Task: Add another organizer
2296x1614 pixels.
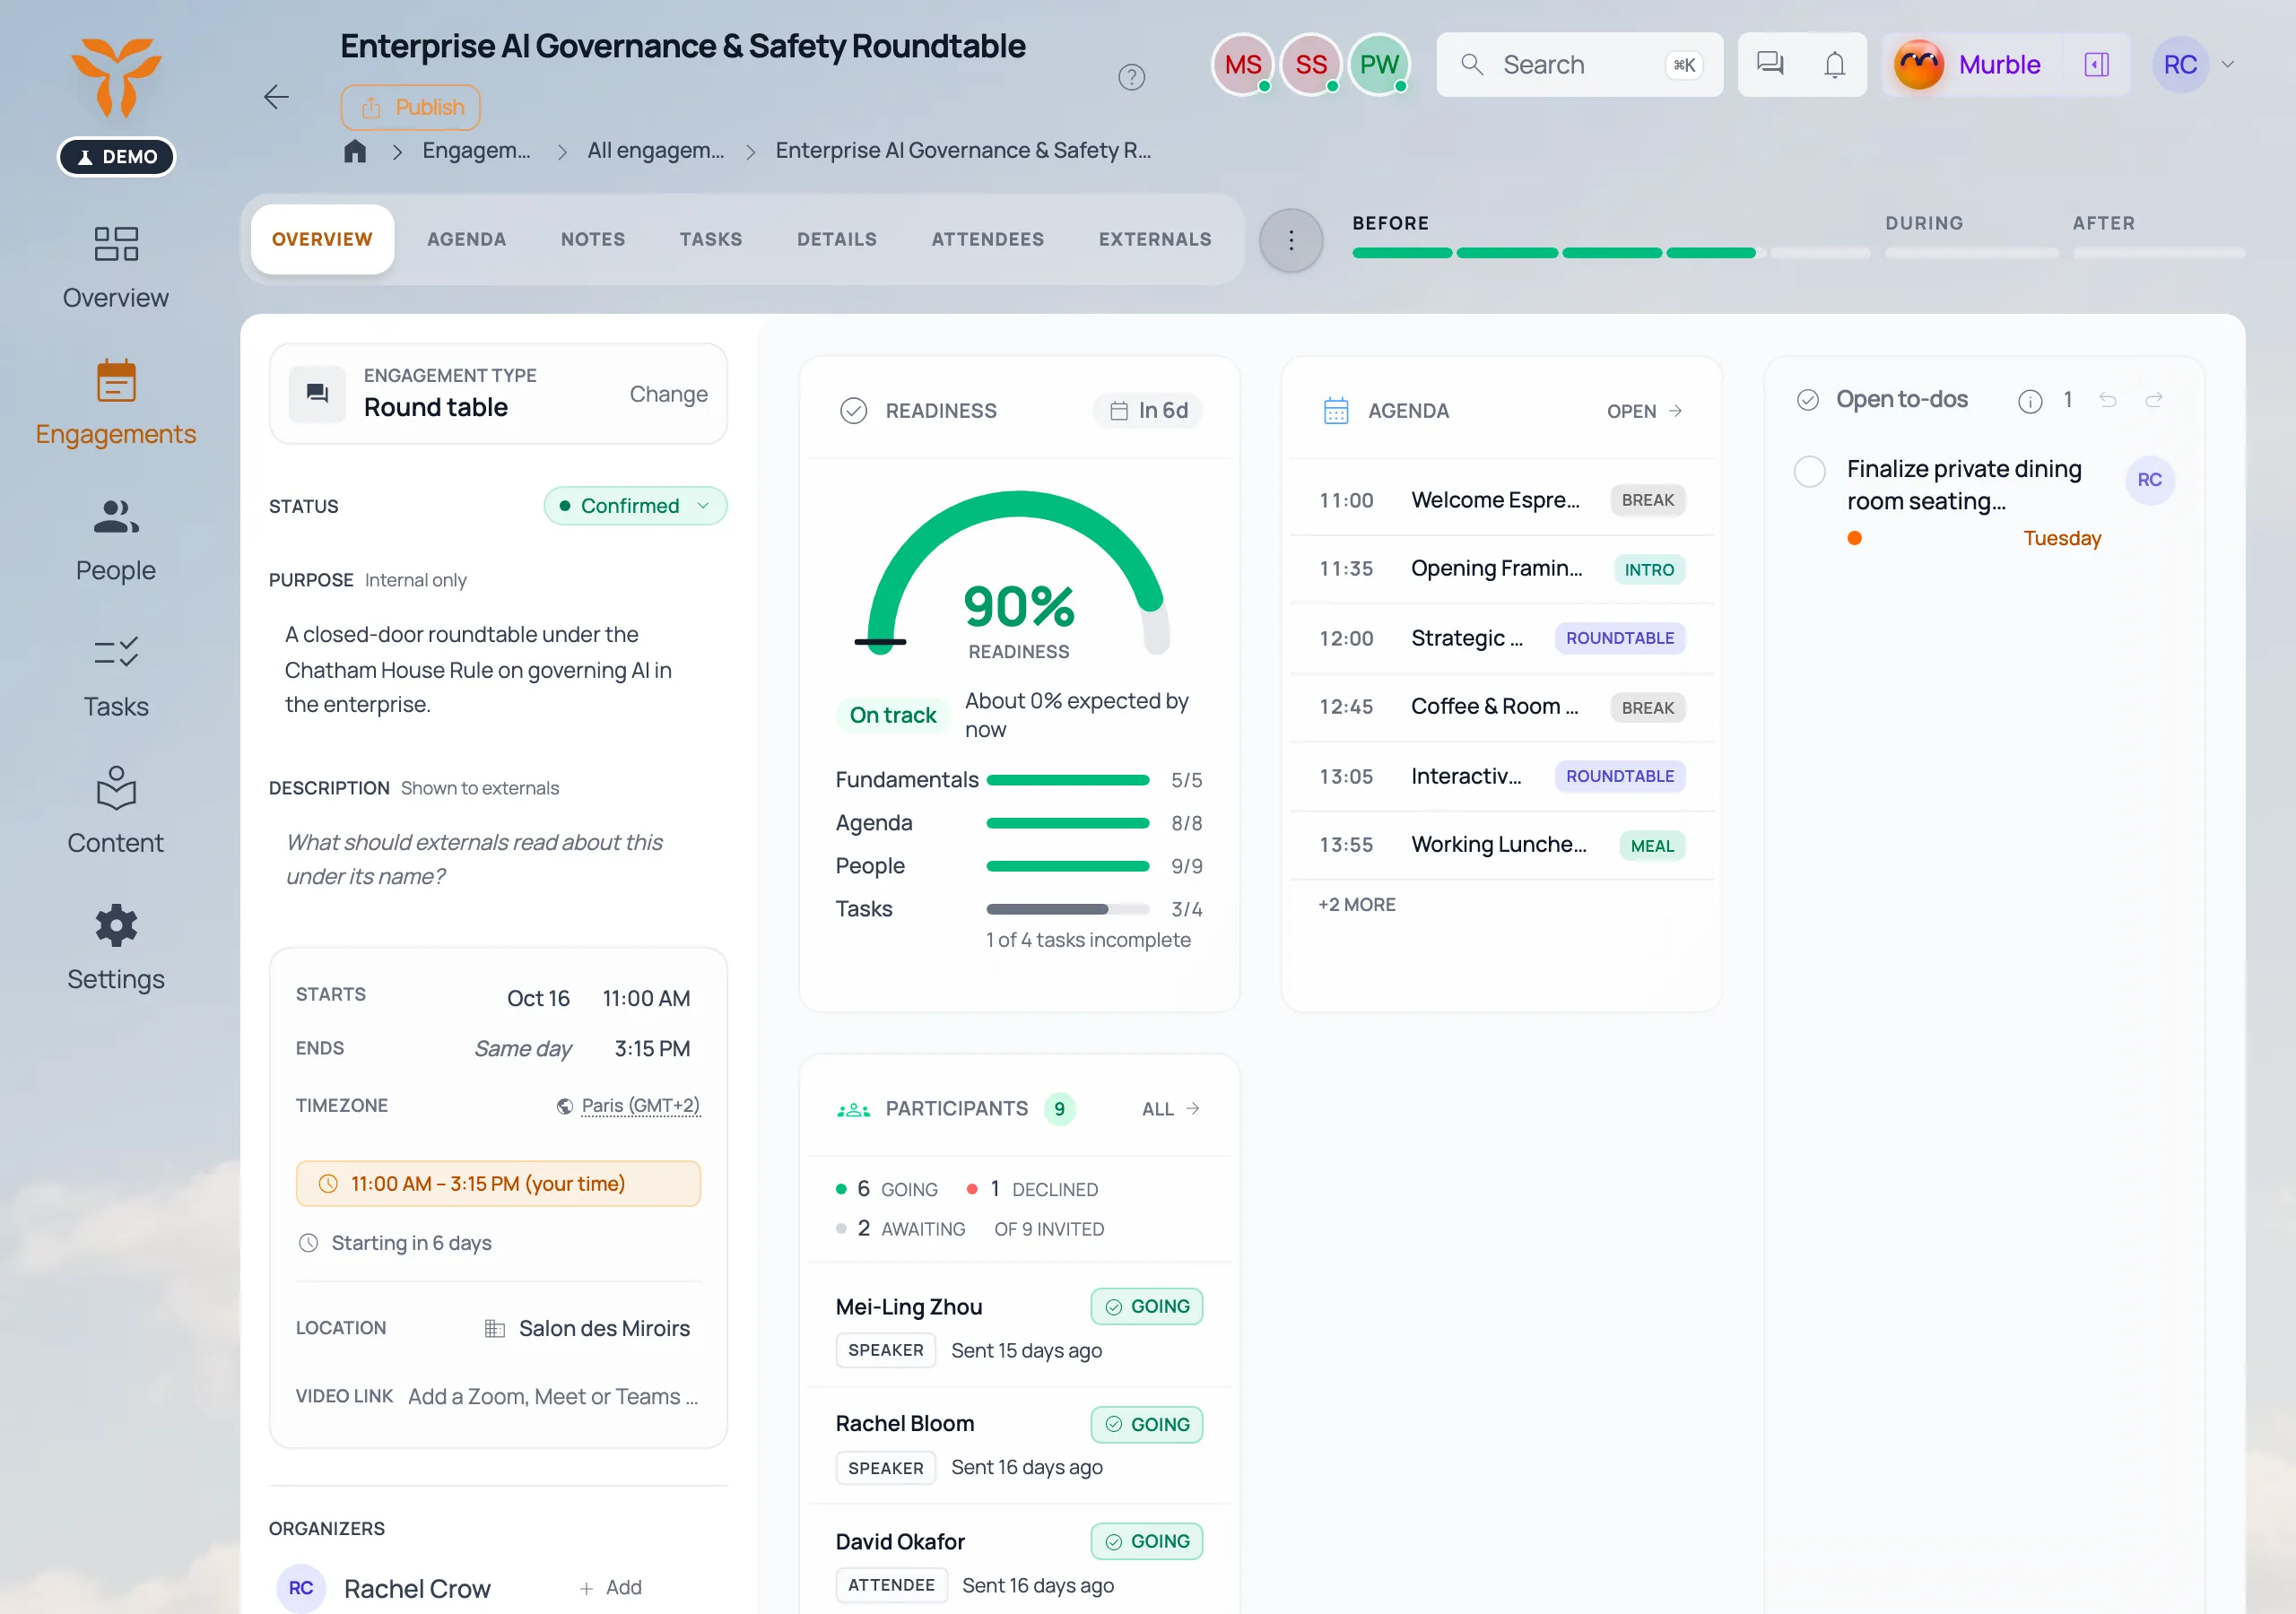Action: tap(611, 1588)
